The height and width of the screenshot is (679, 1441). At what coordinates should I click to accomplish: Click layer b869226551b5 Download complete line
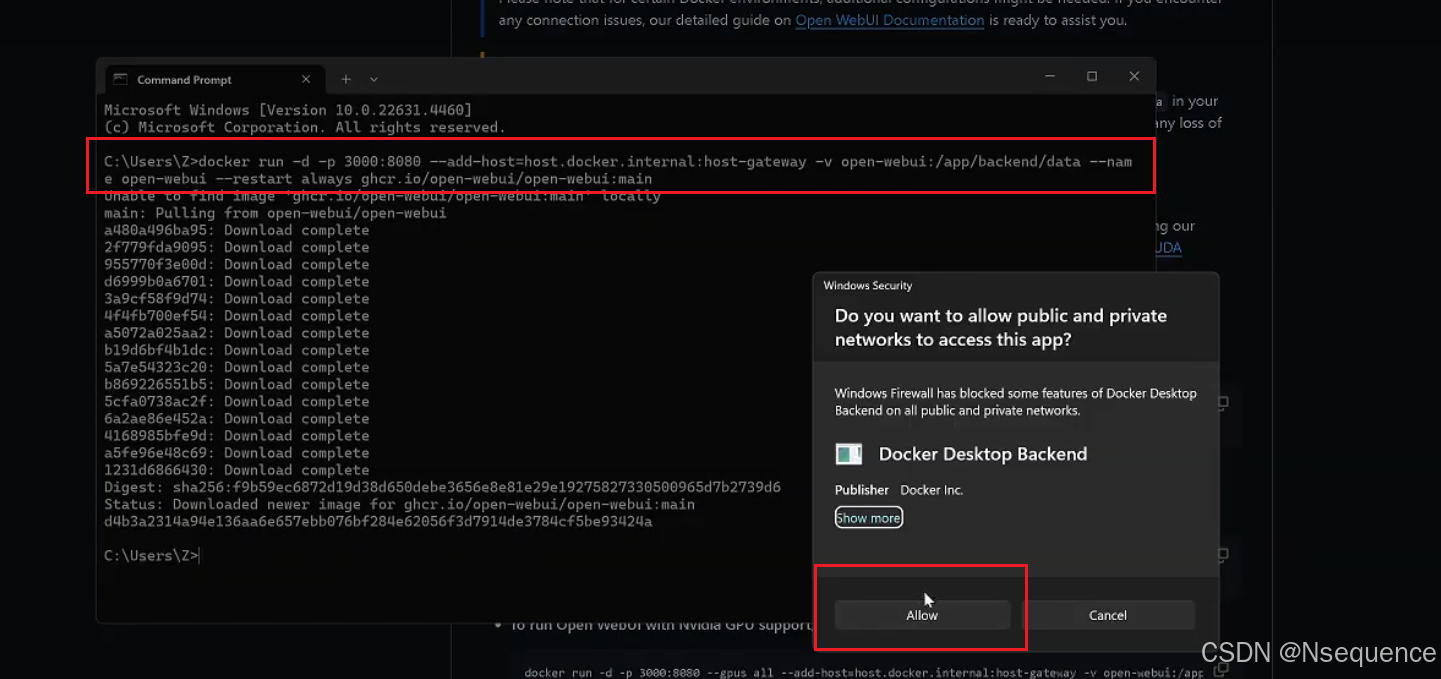click(237, 384)
